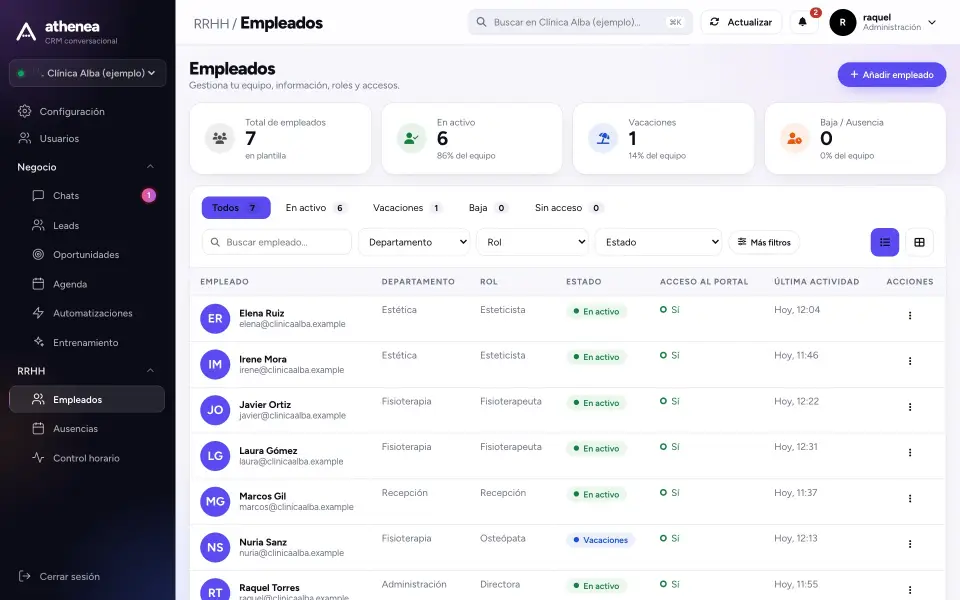Click the Vacaciones umbrella card icon

coord(603,138)
